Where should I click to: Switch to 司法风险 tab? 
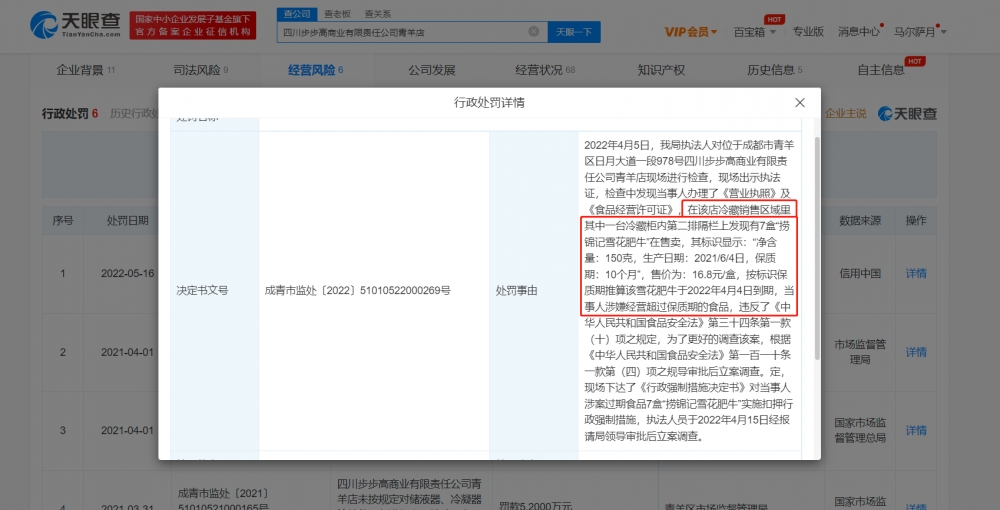(x=200, y=70)
